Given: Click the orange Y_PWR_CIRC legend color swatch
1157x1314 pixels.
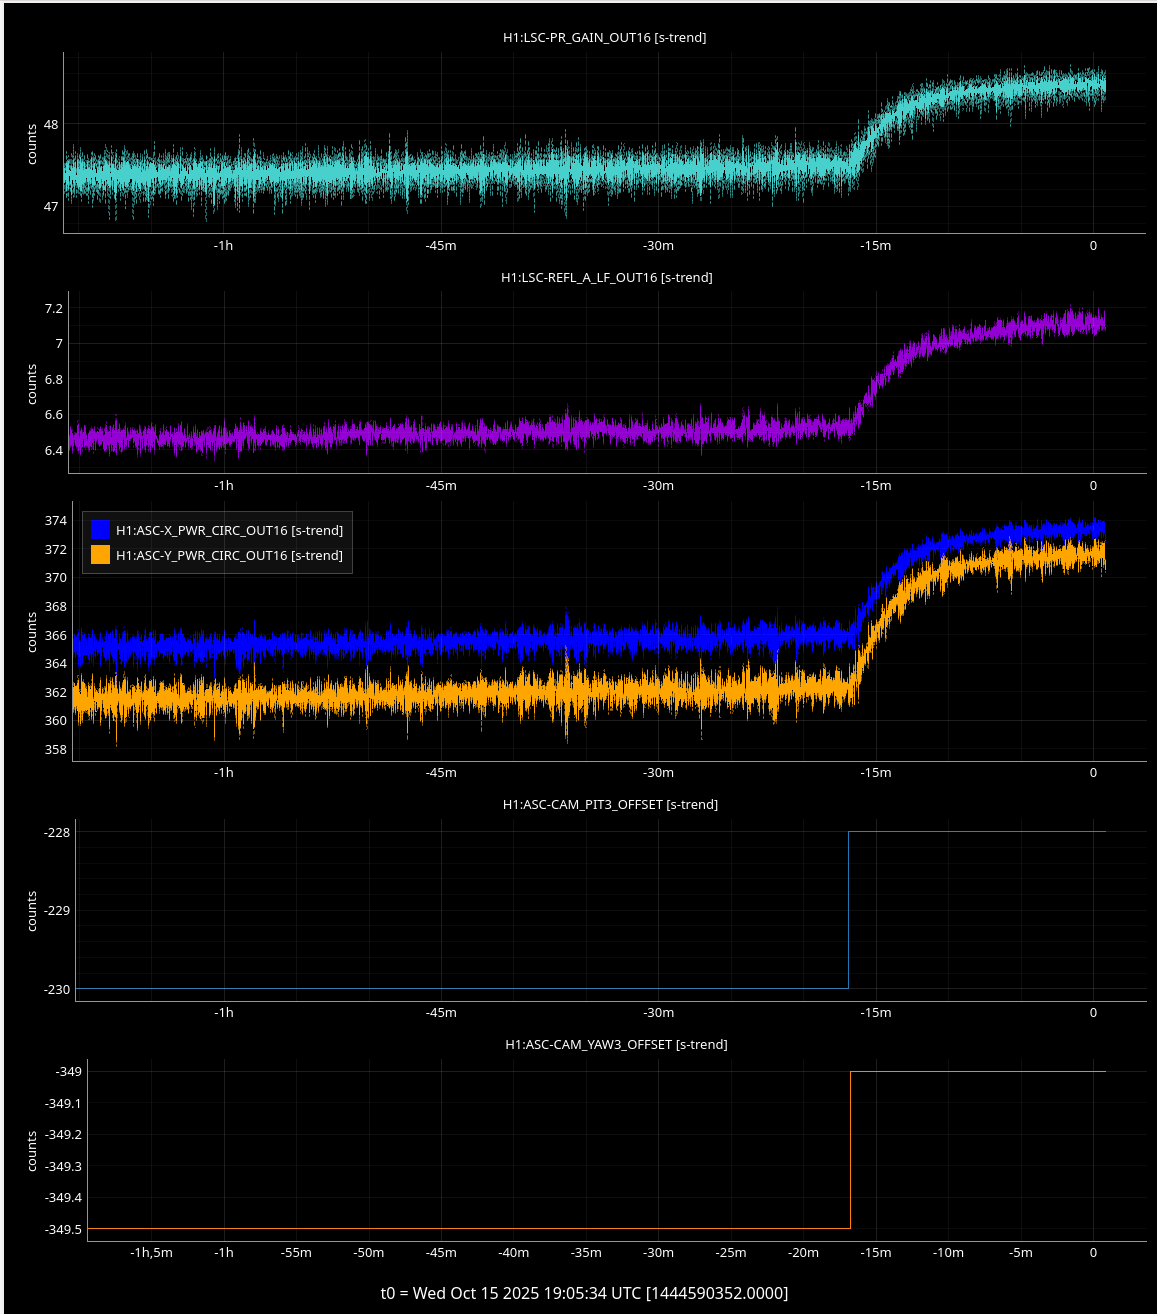Looking at the screenshot, I should point(100,555).
